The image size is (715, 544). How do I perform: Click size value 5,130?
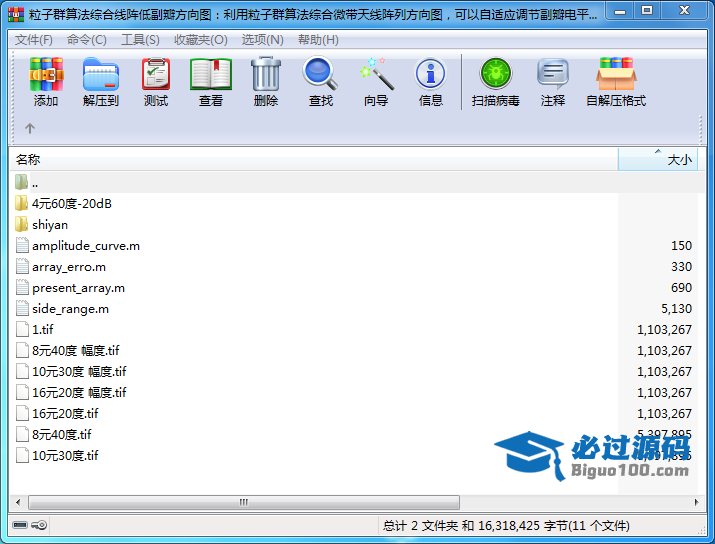click(x=676, y=309)
